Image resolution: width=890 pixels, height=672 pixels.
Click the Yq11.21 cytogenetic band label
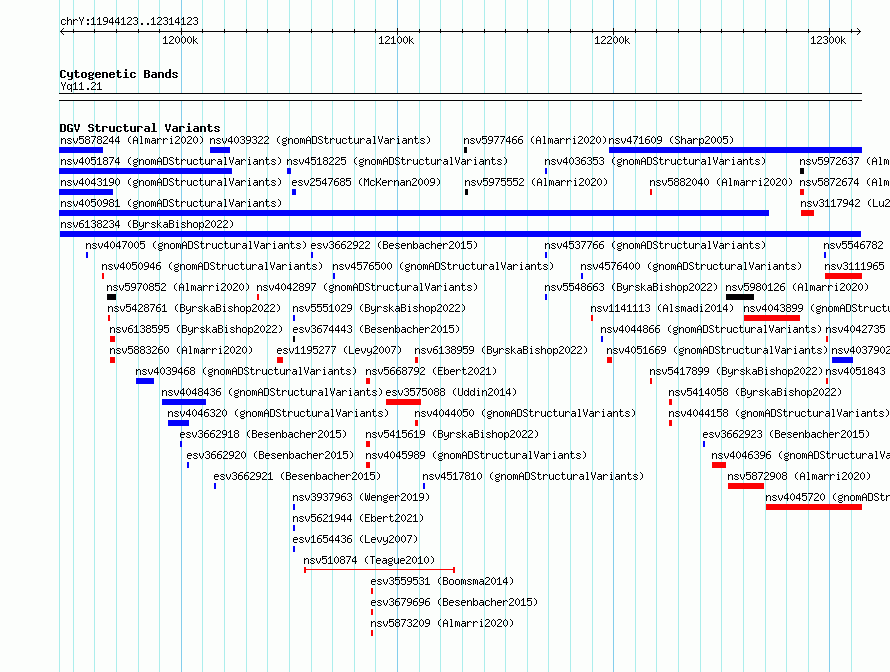click(x=81, y=86)
